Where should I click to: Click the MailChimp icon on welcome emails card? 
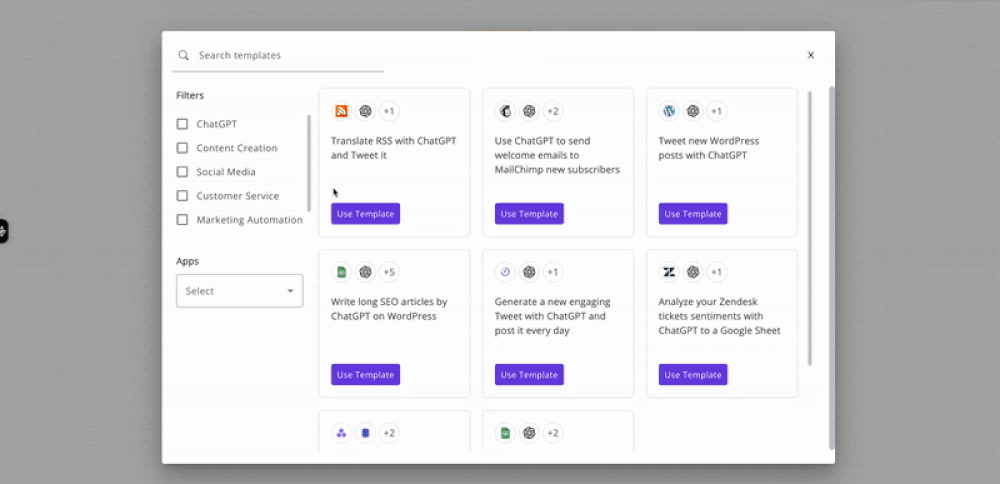click(x=506, y=111)
